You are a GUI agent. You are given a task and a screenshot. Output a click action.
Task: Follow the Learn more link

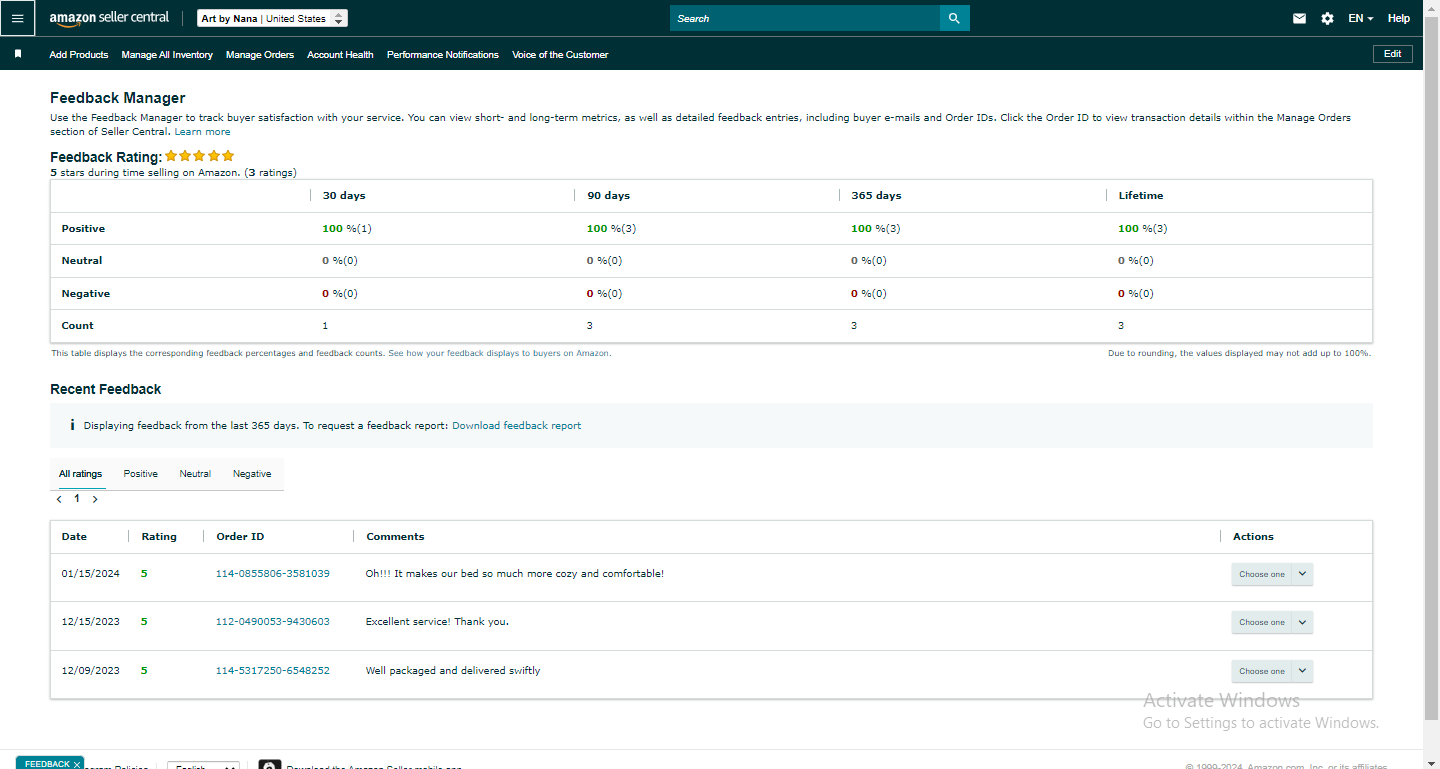(x=202, y=132)
